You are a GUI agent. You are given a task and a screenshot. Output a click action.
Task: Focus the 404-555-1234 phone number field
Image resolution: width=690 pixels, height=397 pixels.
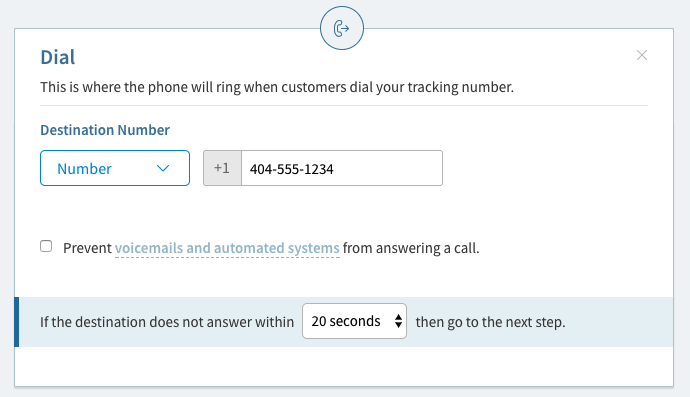(342, 168)
